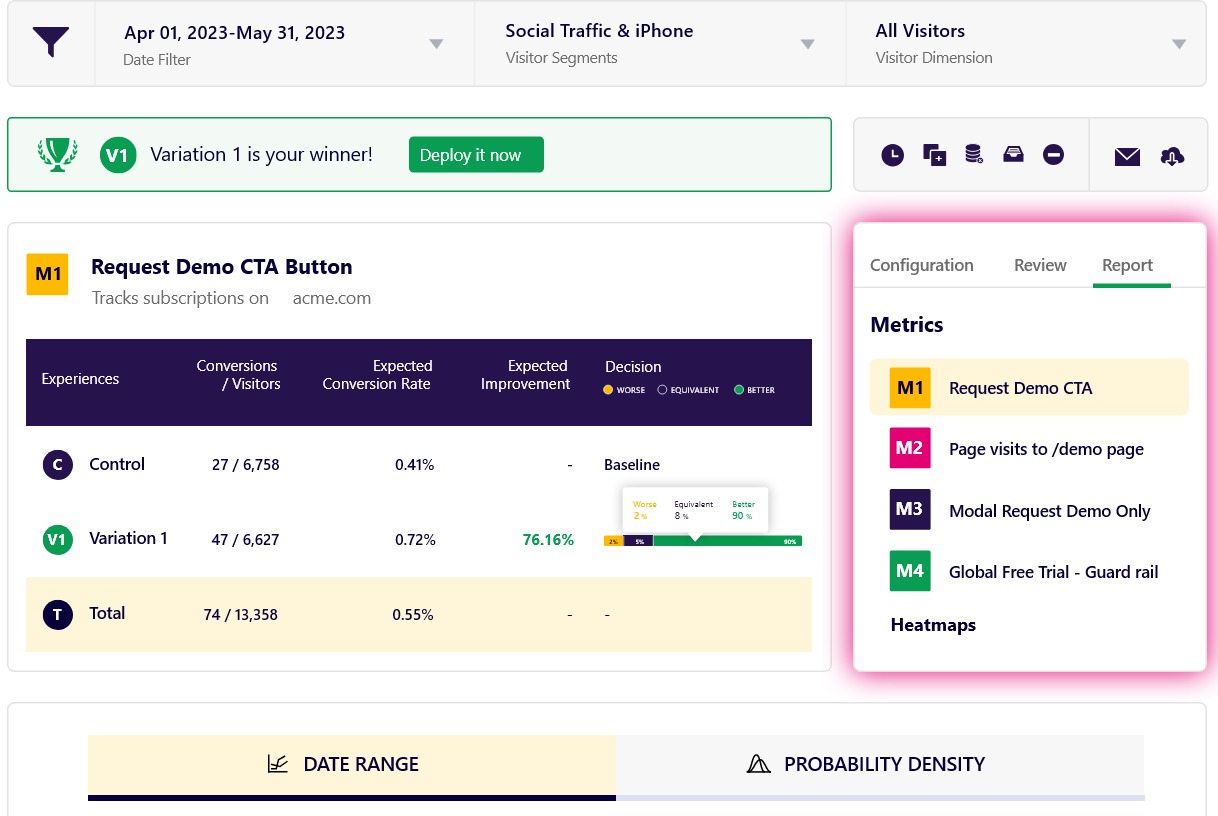The height and width of the screenshot is (816, 1218).
Task: Click the clock history icon
Action: click(892, 155)
